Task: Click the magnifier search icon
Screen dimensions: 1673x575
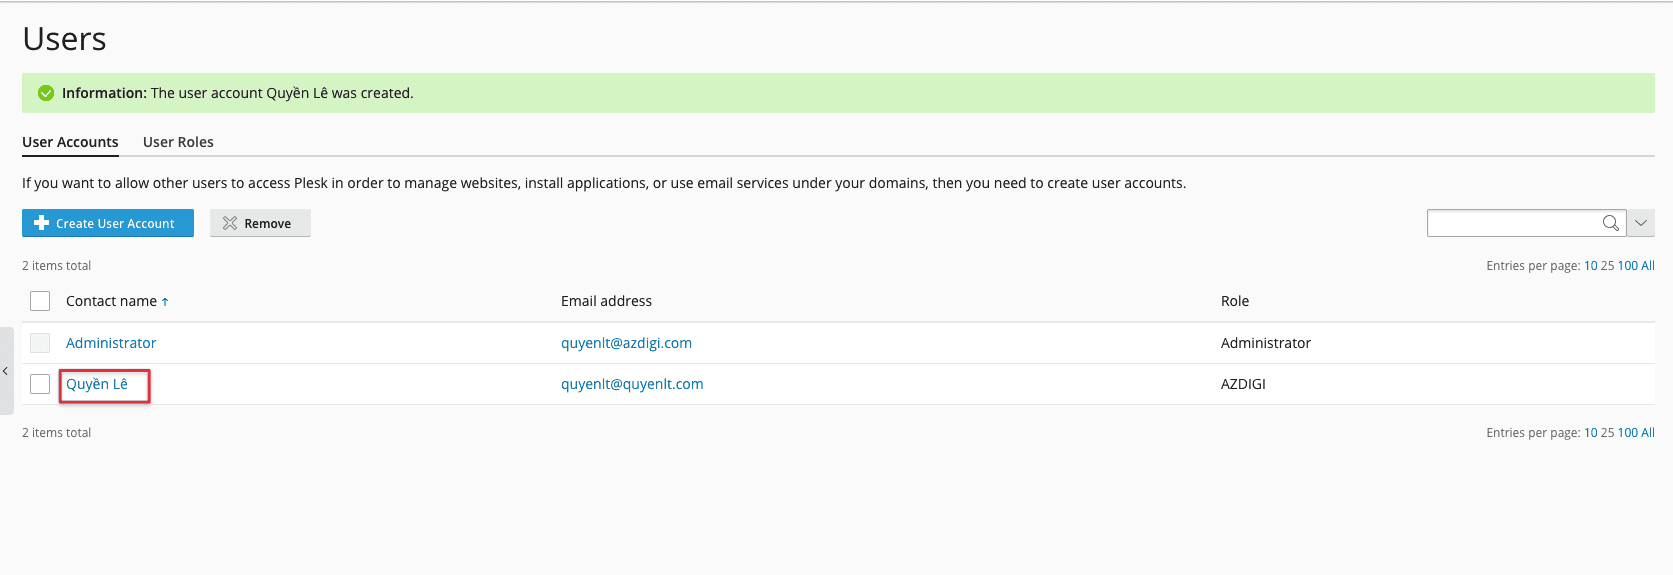Action: click(x=1610, y=223)
